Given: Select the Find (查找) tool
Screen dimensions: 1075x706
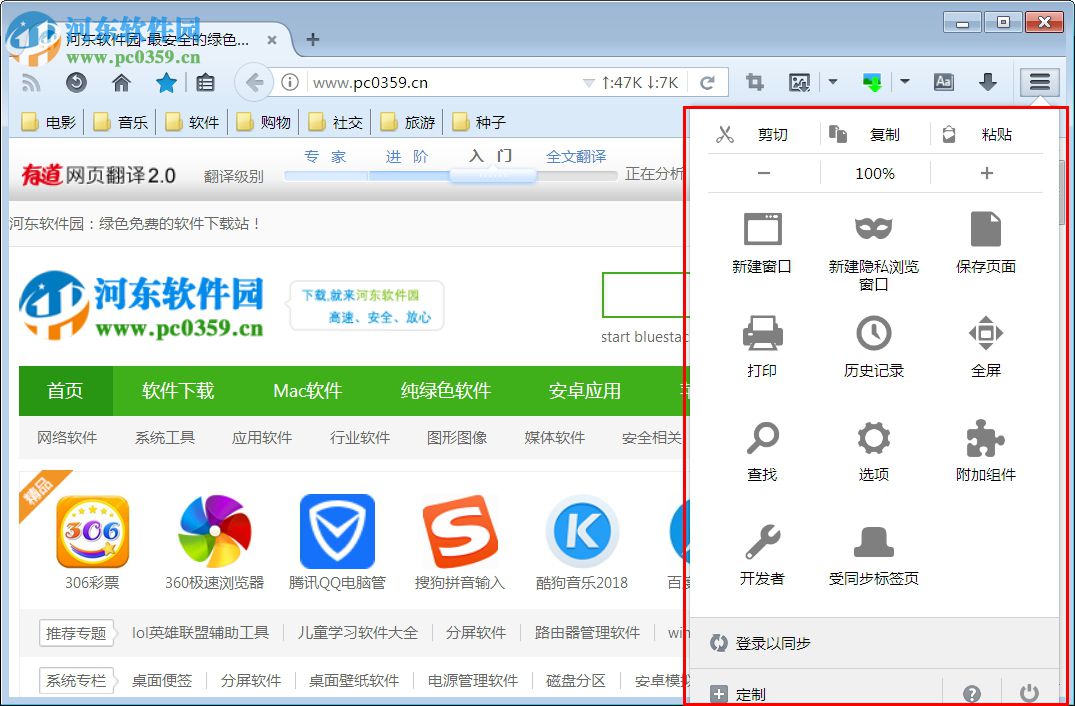Looking at the screenshot, I should (x=762, y=438).
